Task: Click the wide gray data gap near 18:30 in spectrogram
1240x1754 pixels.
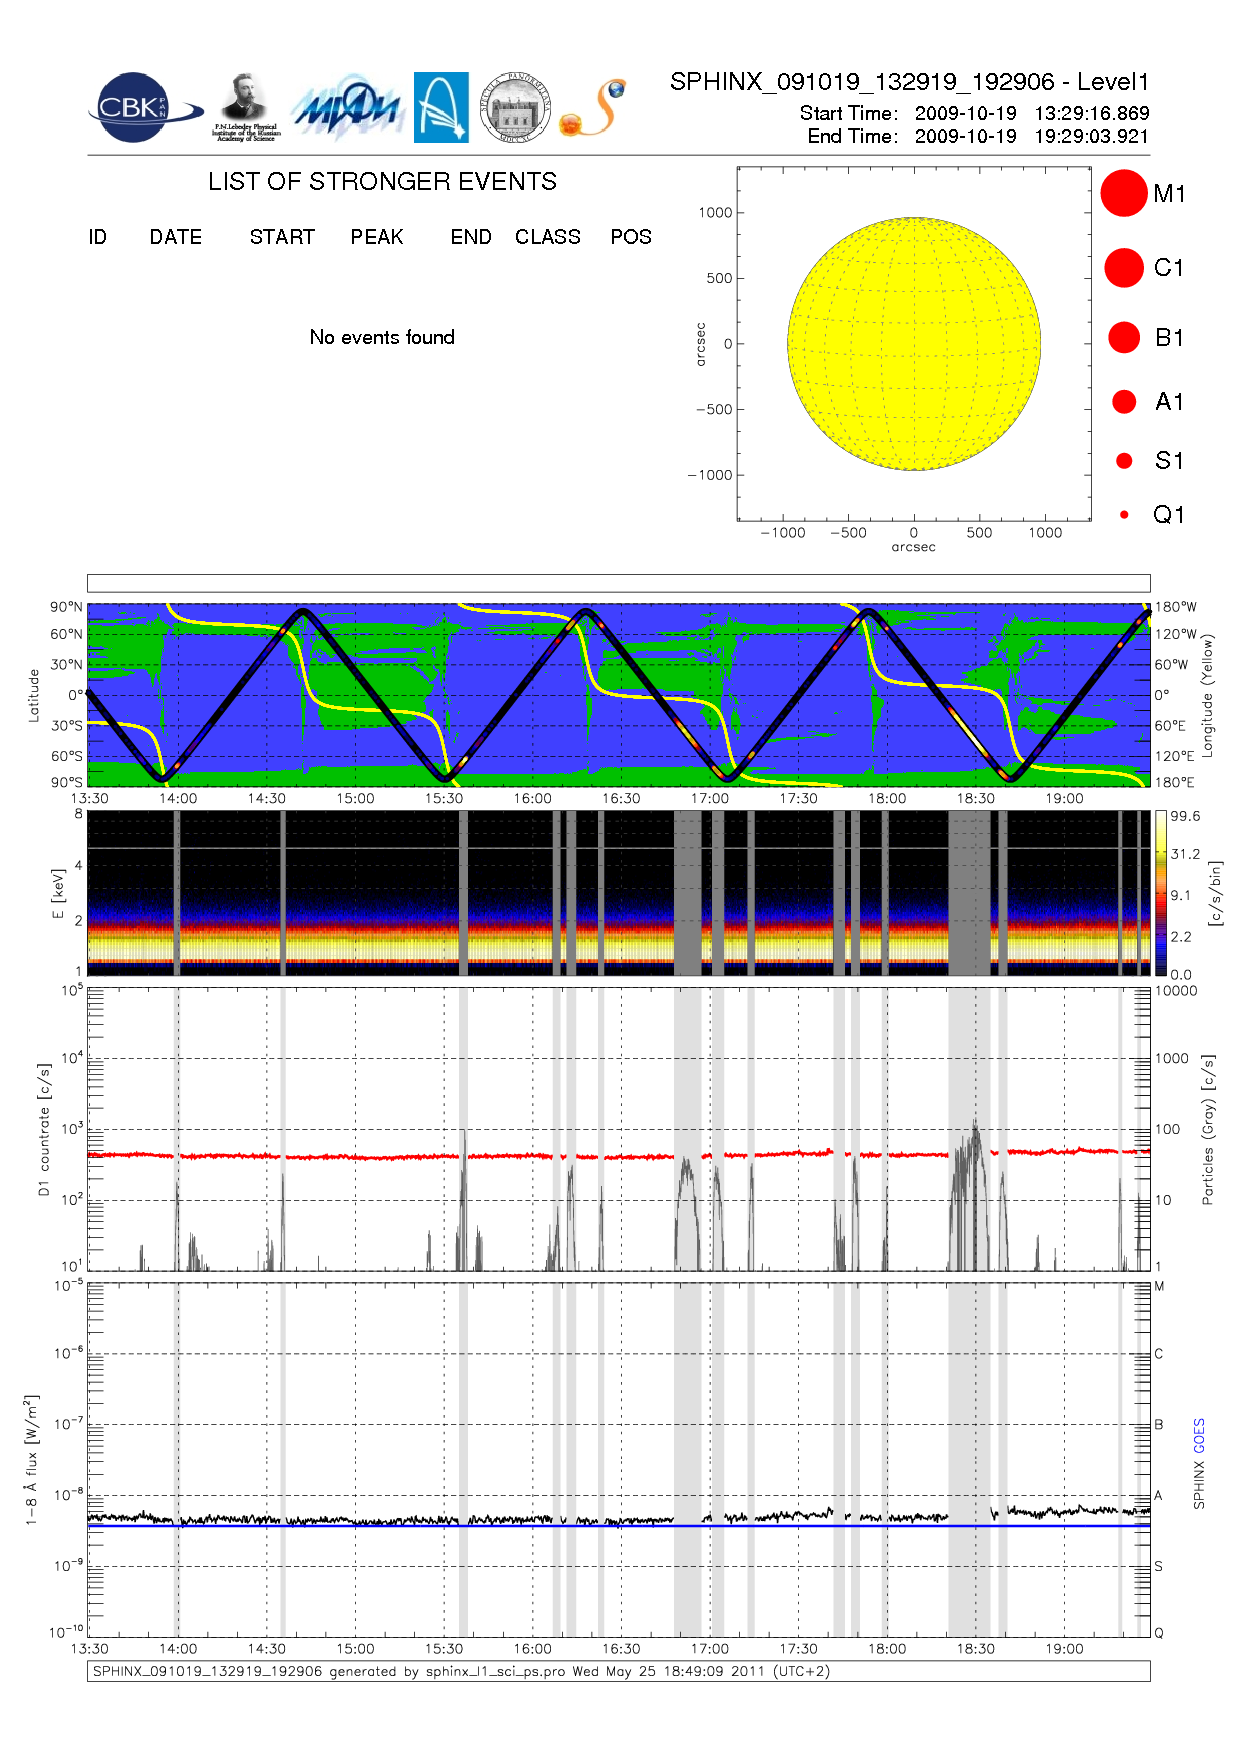Action: [968, 893]
